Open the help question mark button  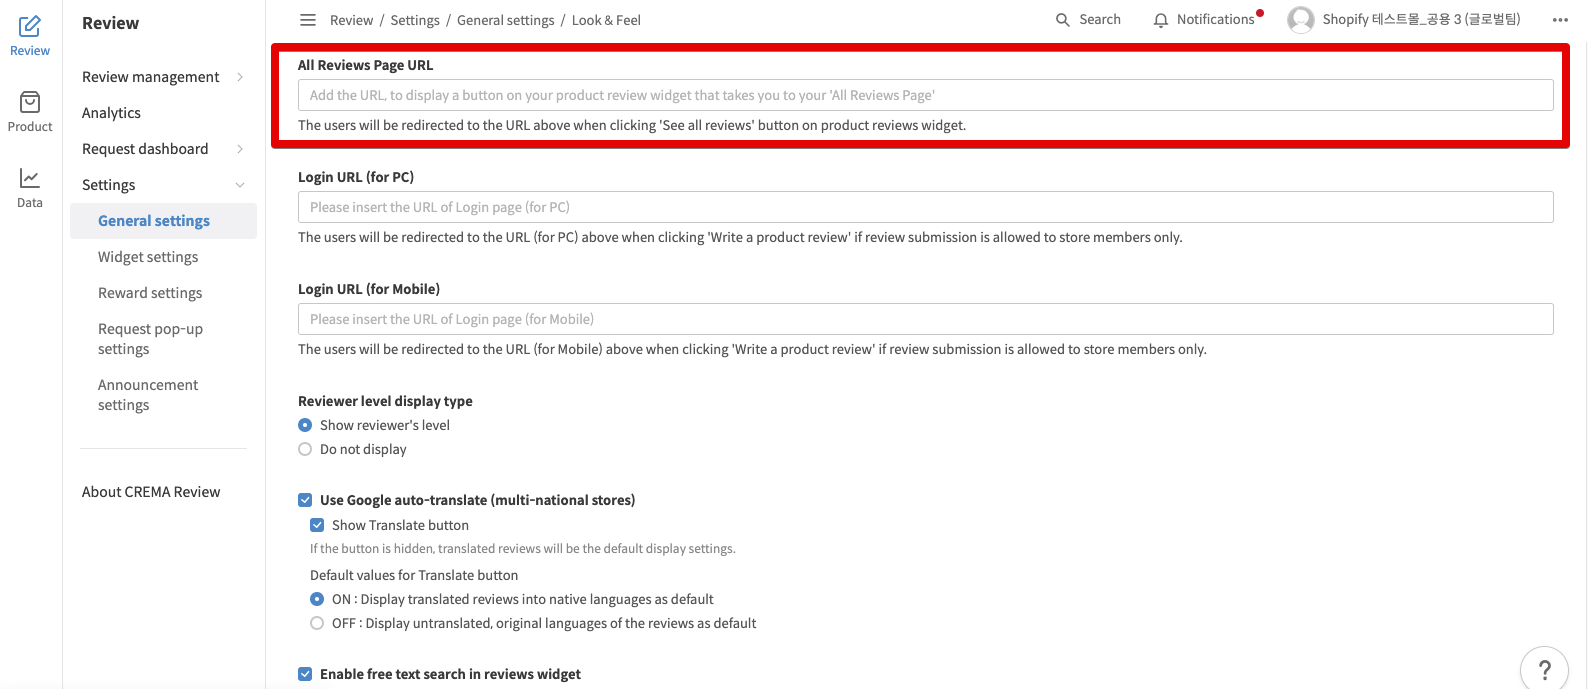(1545, 669)
